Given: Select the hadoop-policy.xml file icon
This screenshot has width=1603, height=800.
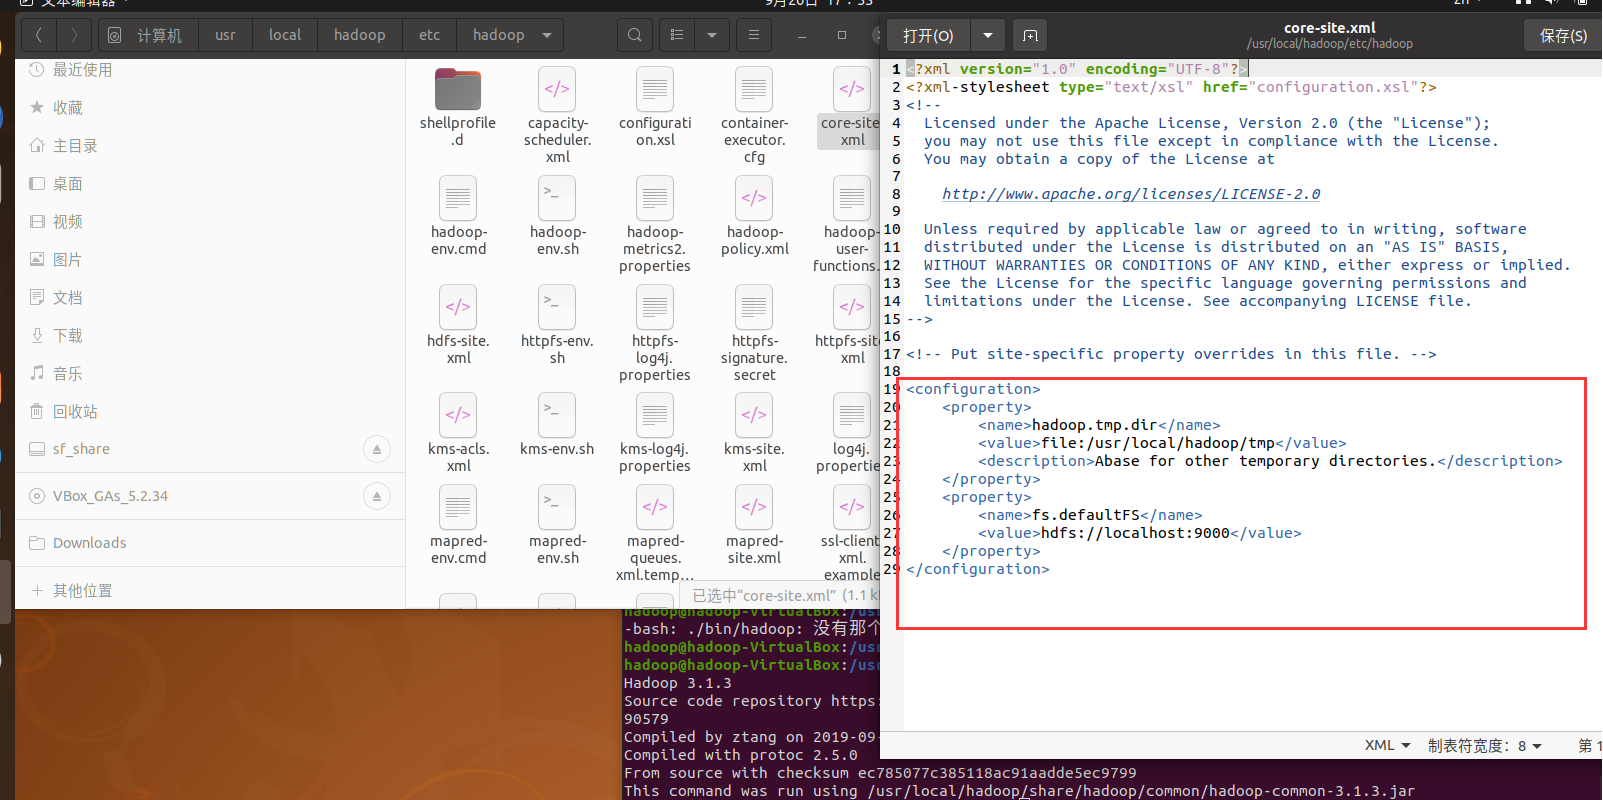Looking at the screenshot, I should pos(754,198).
